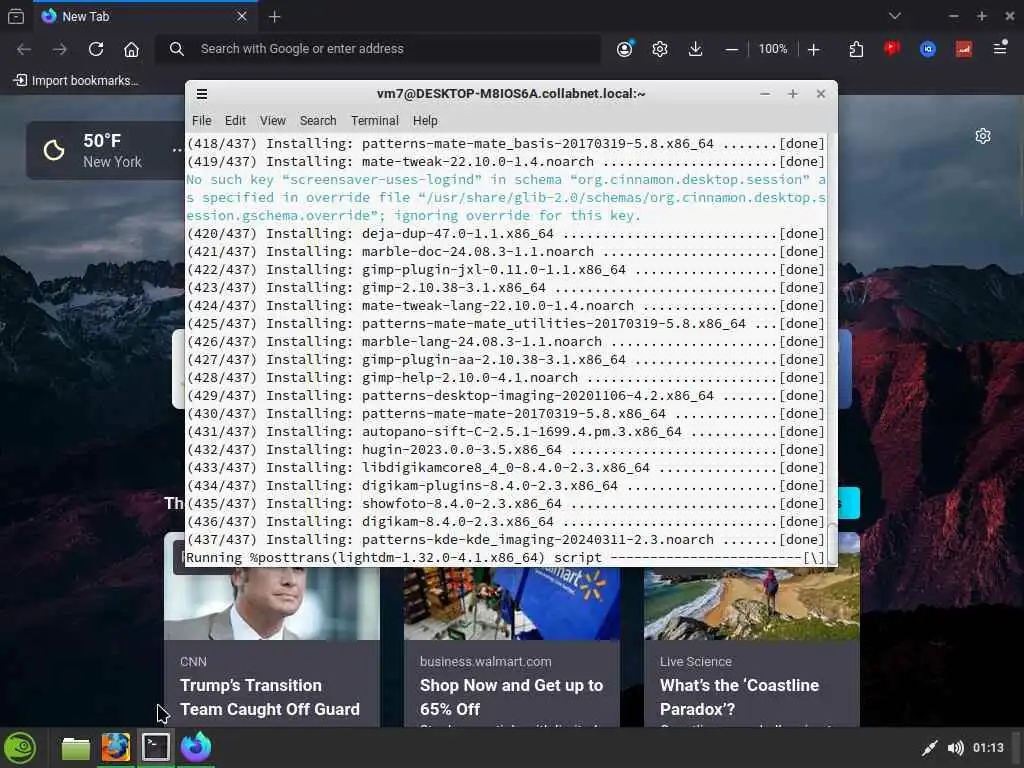Open new tab page personalize gear

click(983, 136)
